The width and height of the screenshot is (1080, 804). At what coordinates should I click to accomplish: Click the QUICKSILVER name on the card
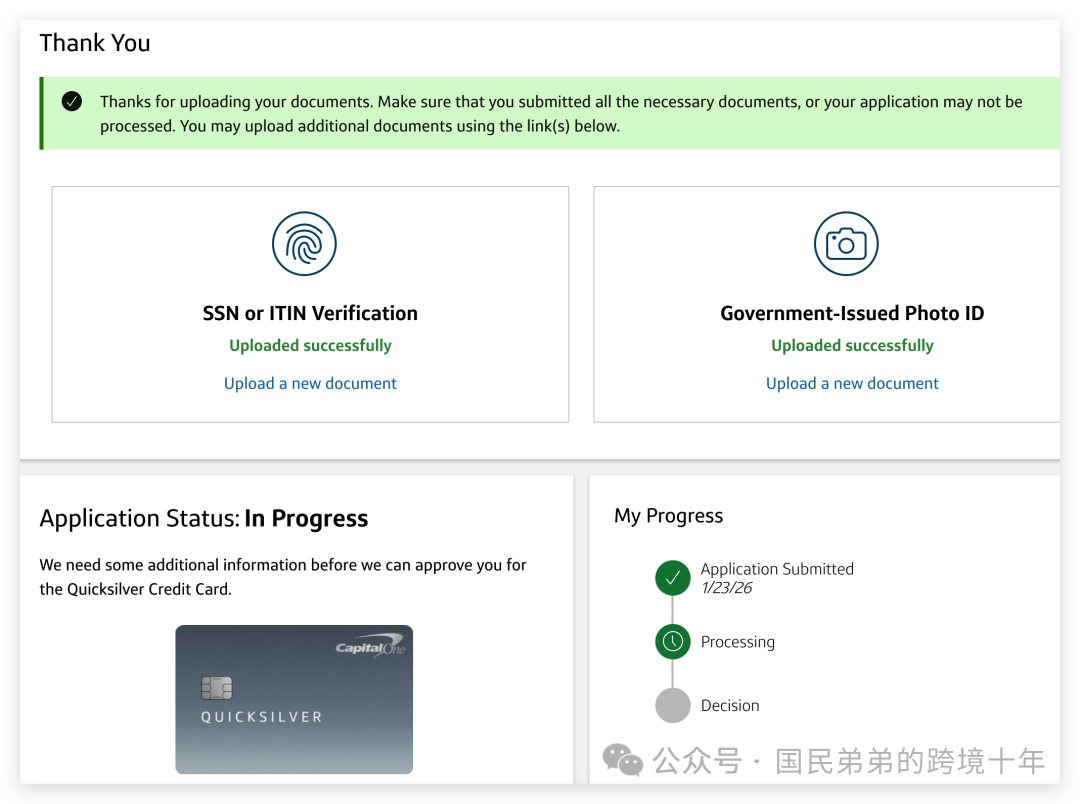(x=261, y=717)
